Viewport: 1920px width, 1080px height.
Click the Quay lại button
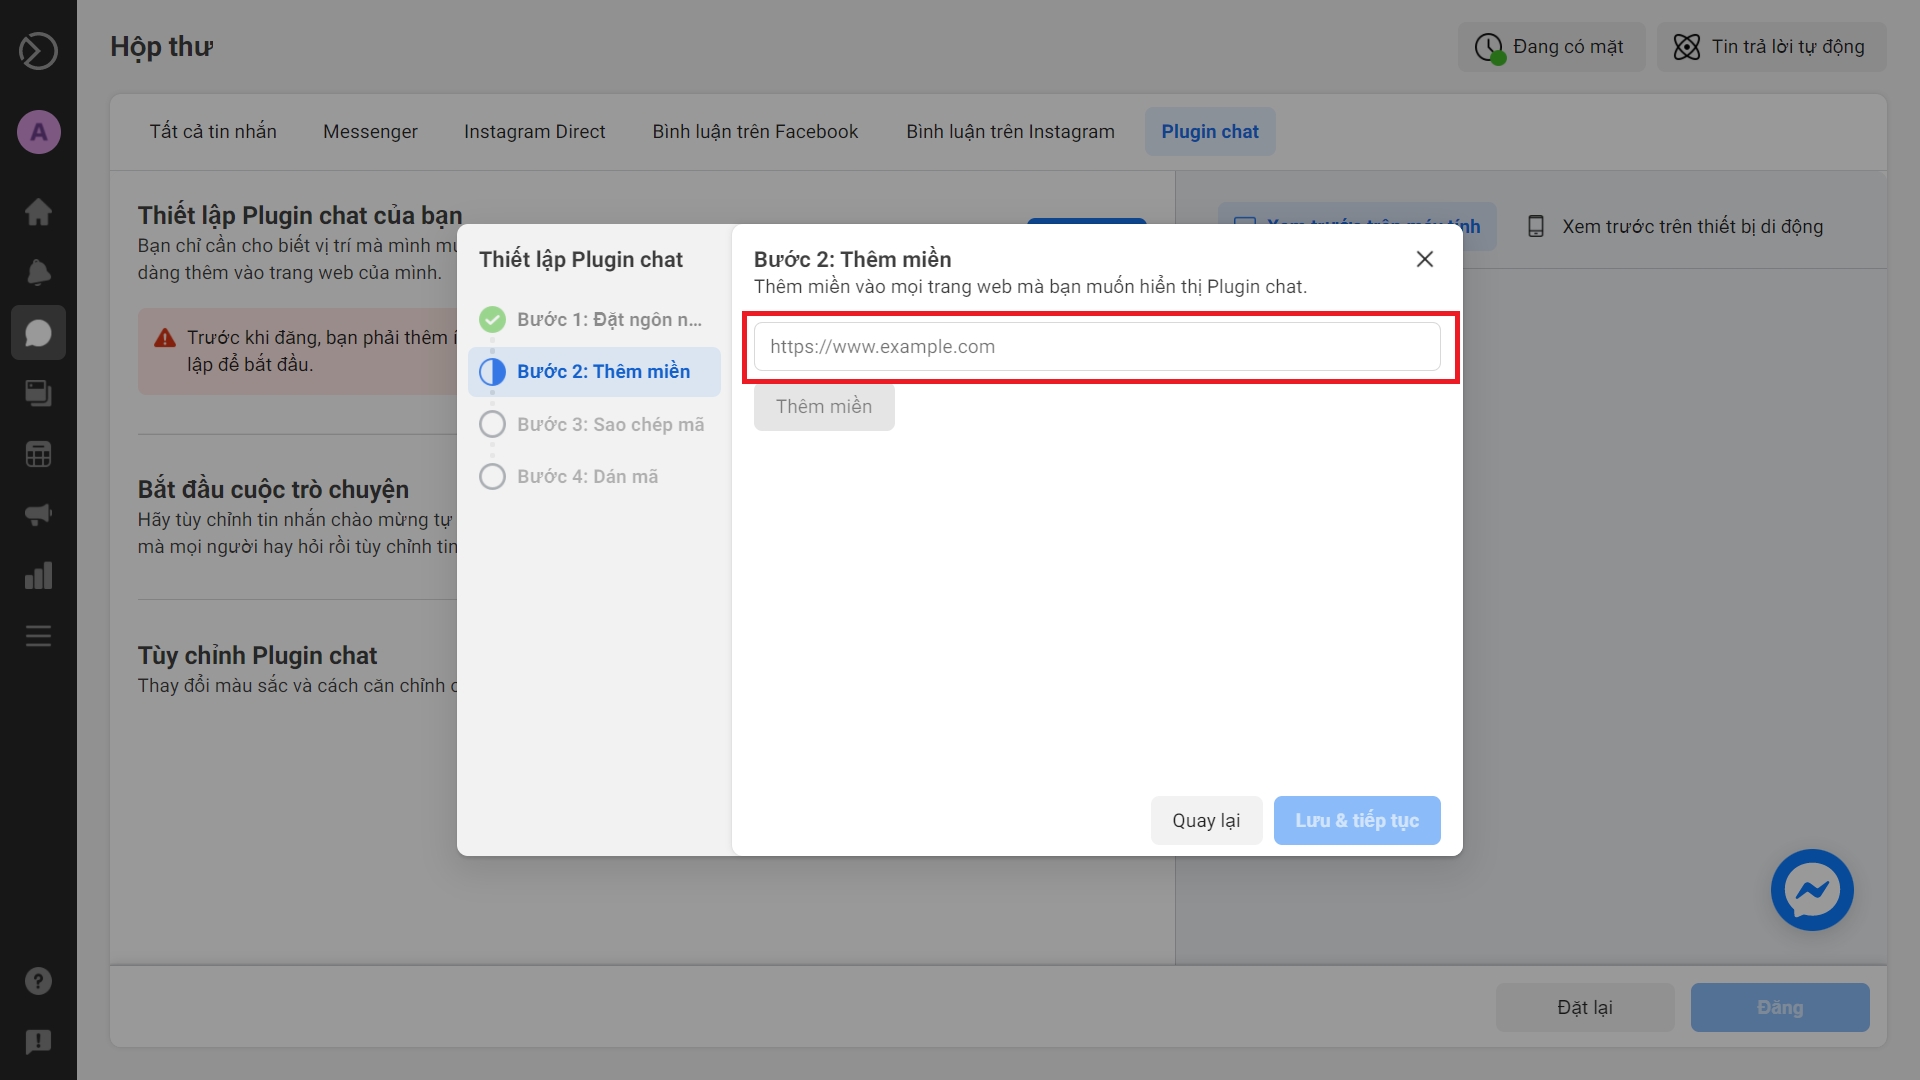1205,820
